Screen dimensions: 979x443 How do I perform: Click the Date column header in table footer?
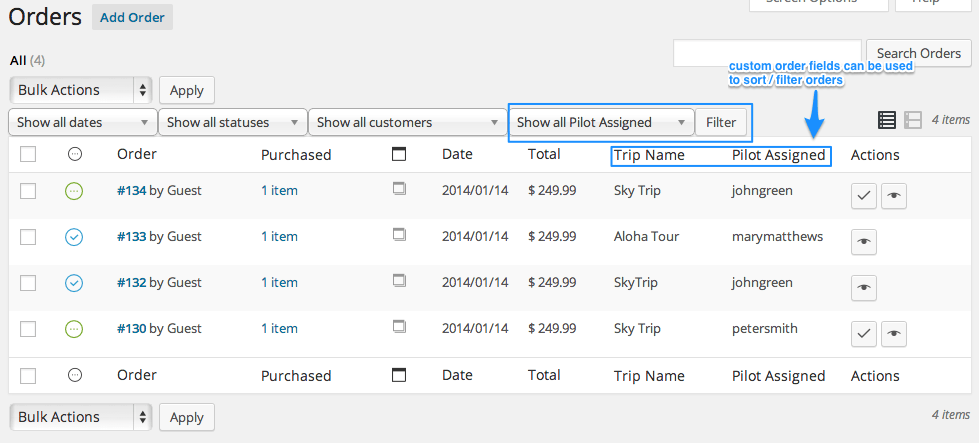457,375
